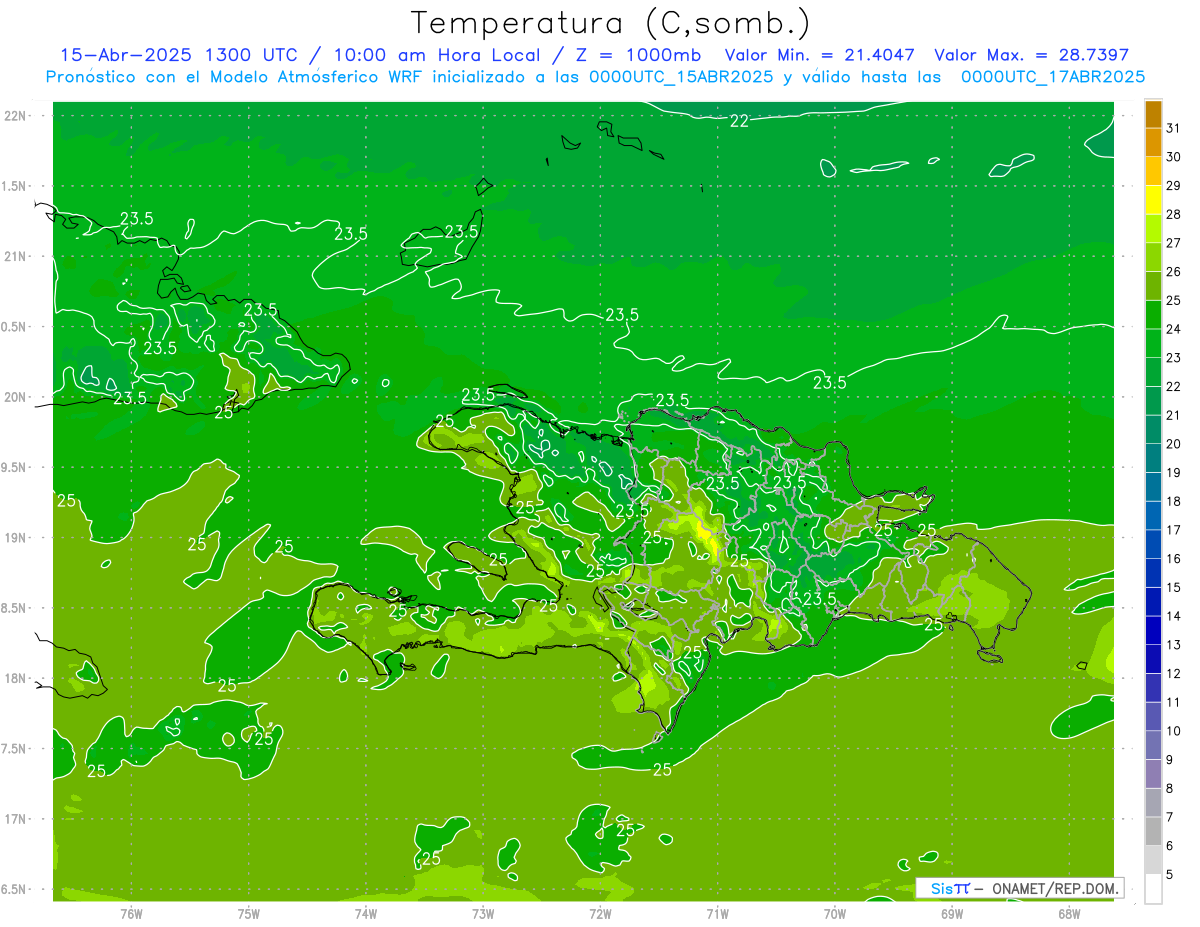Click the 'ONAMET/REP.DOM.' credit box
This screenshot has height=927, width=1200.
(1018, 888)
